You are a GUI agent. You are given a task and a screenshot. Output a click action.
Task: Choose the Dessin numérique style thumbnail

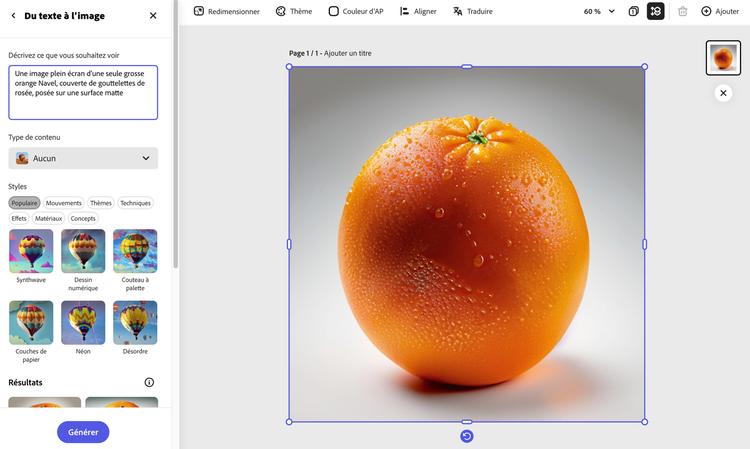pyautogui.click(x=83, y=251)
